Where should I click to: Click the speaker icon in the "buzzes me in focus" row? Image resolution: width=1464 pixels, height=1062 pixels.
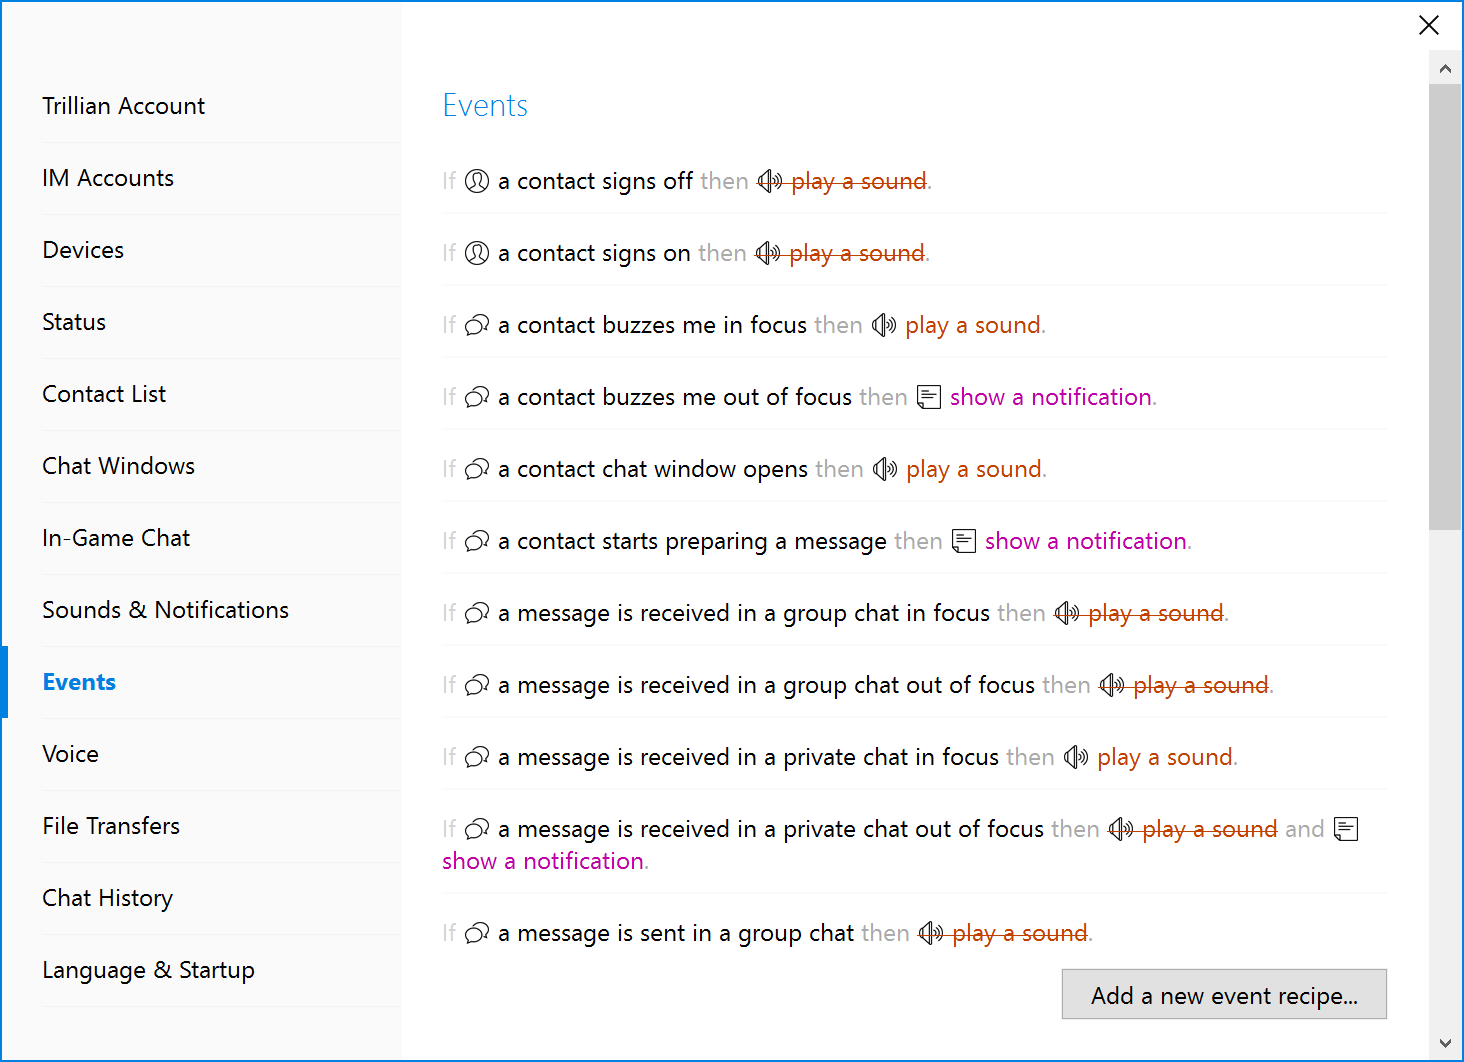coord(884,325)
